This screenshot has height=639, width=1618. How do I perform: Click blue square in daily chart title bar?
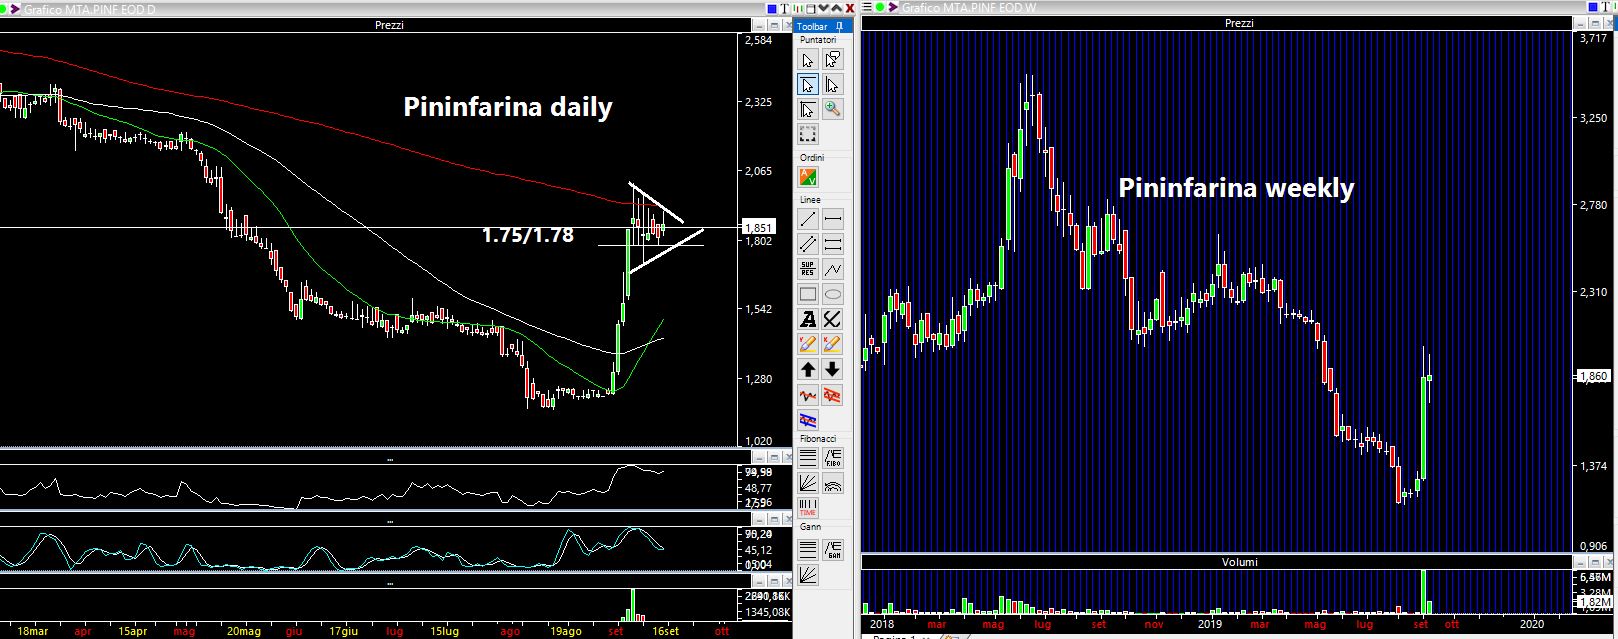[x=772, y=8]
